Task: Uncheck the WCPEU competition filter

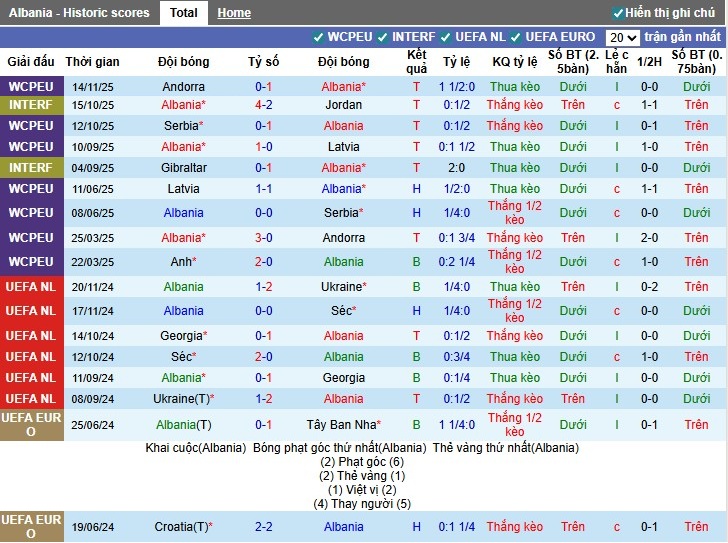Action: pos(319,37)
